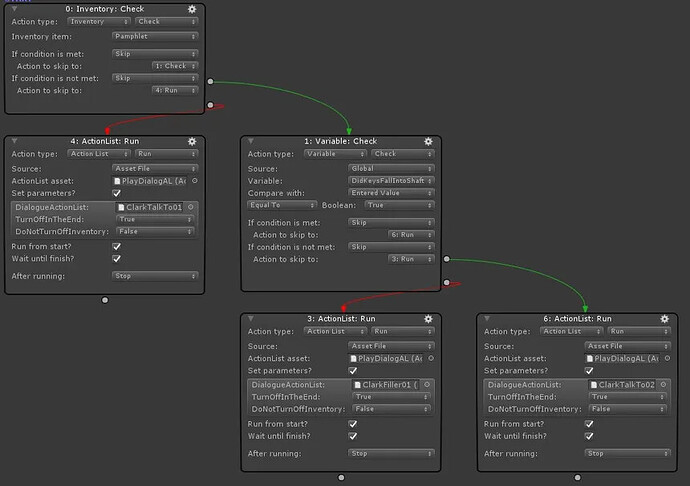Open After running Stop dropdown in node 4
This screenshot has height=486, width=690.
(x=155, y=276)
